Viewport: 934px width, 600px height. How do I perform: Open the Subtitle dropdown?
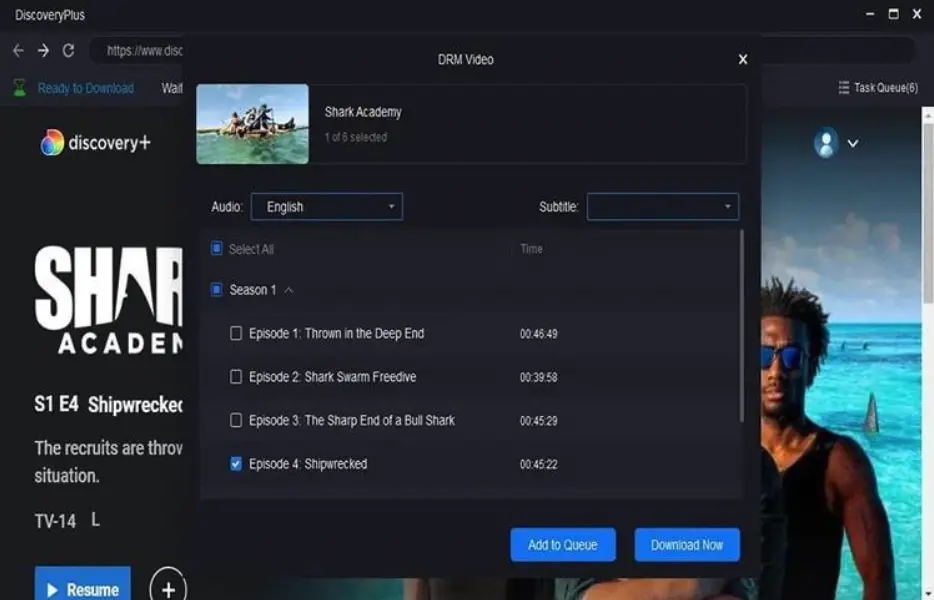click(662, 207)
